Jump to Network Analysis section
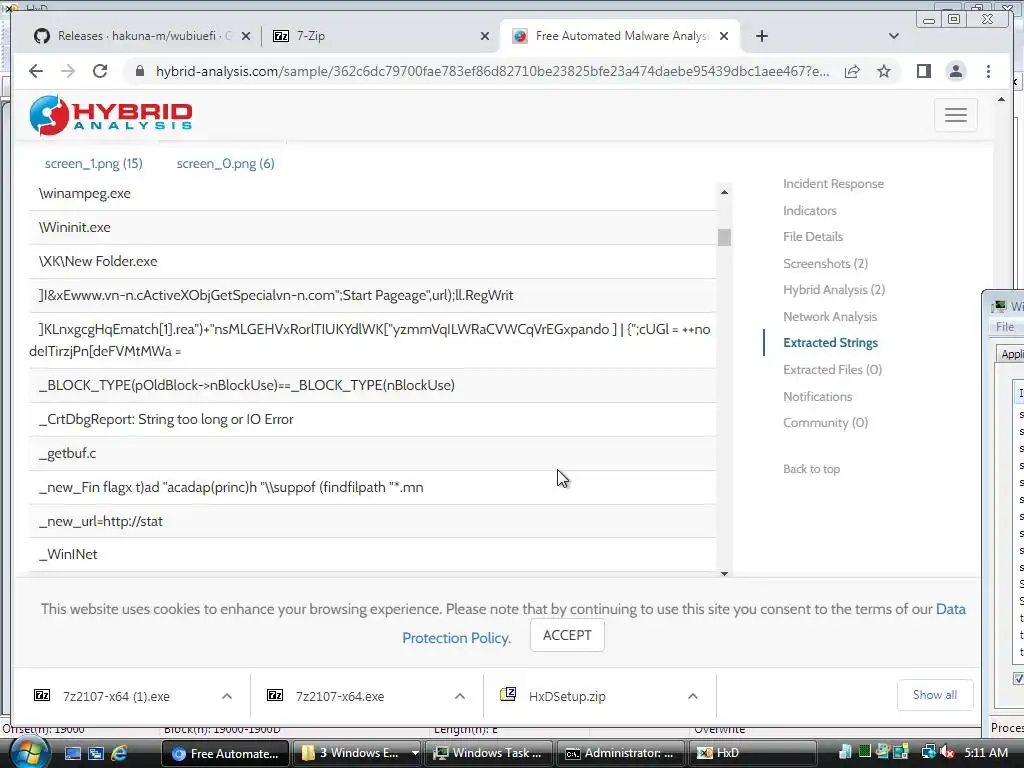1024x768 pixels. [x=830, y=316]
